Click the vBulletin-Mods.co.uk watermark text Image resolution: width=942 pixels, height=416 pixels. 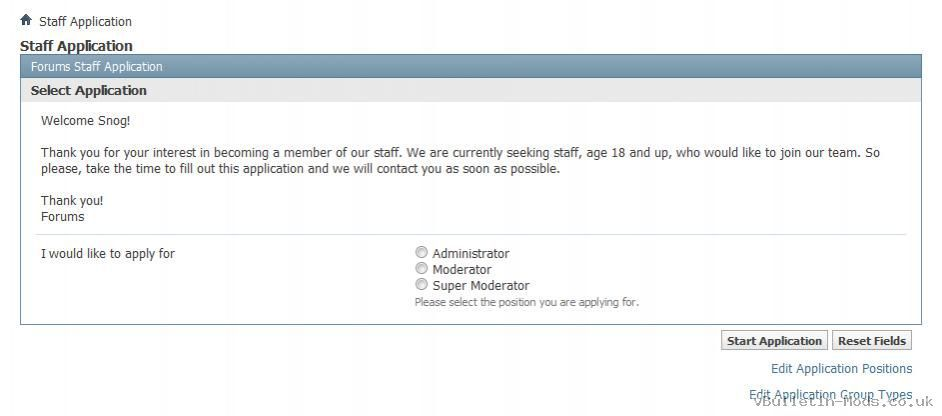click(843, 401)
